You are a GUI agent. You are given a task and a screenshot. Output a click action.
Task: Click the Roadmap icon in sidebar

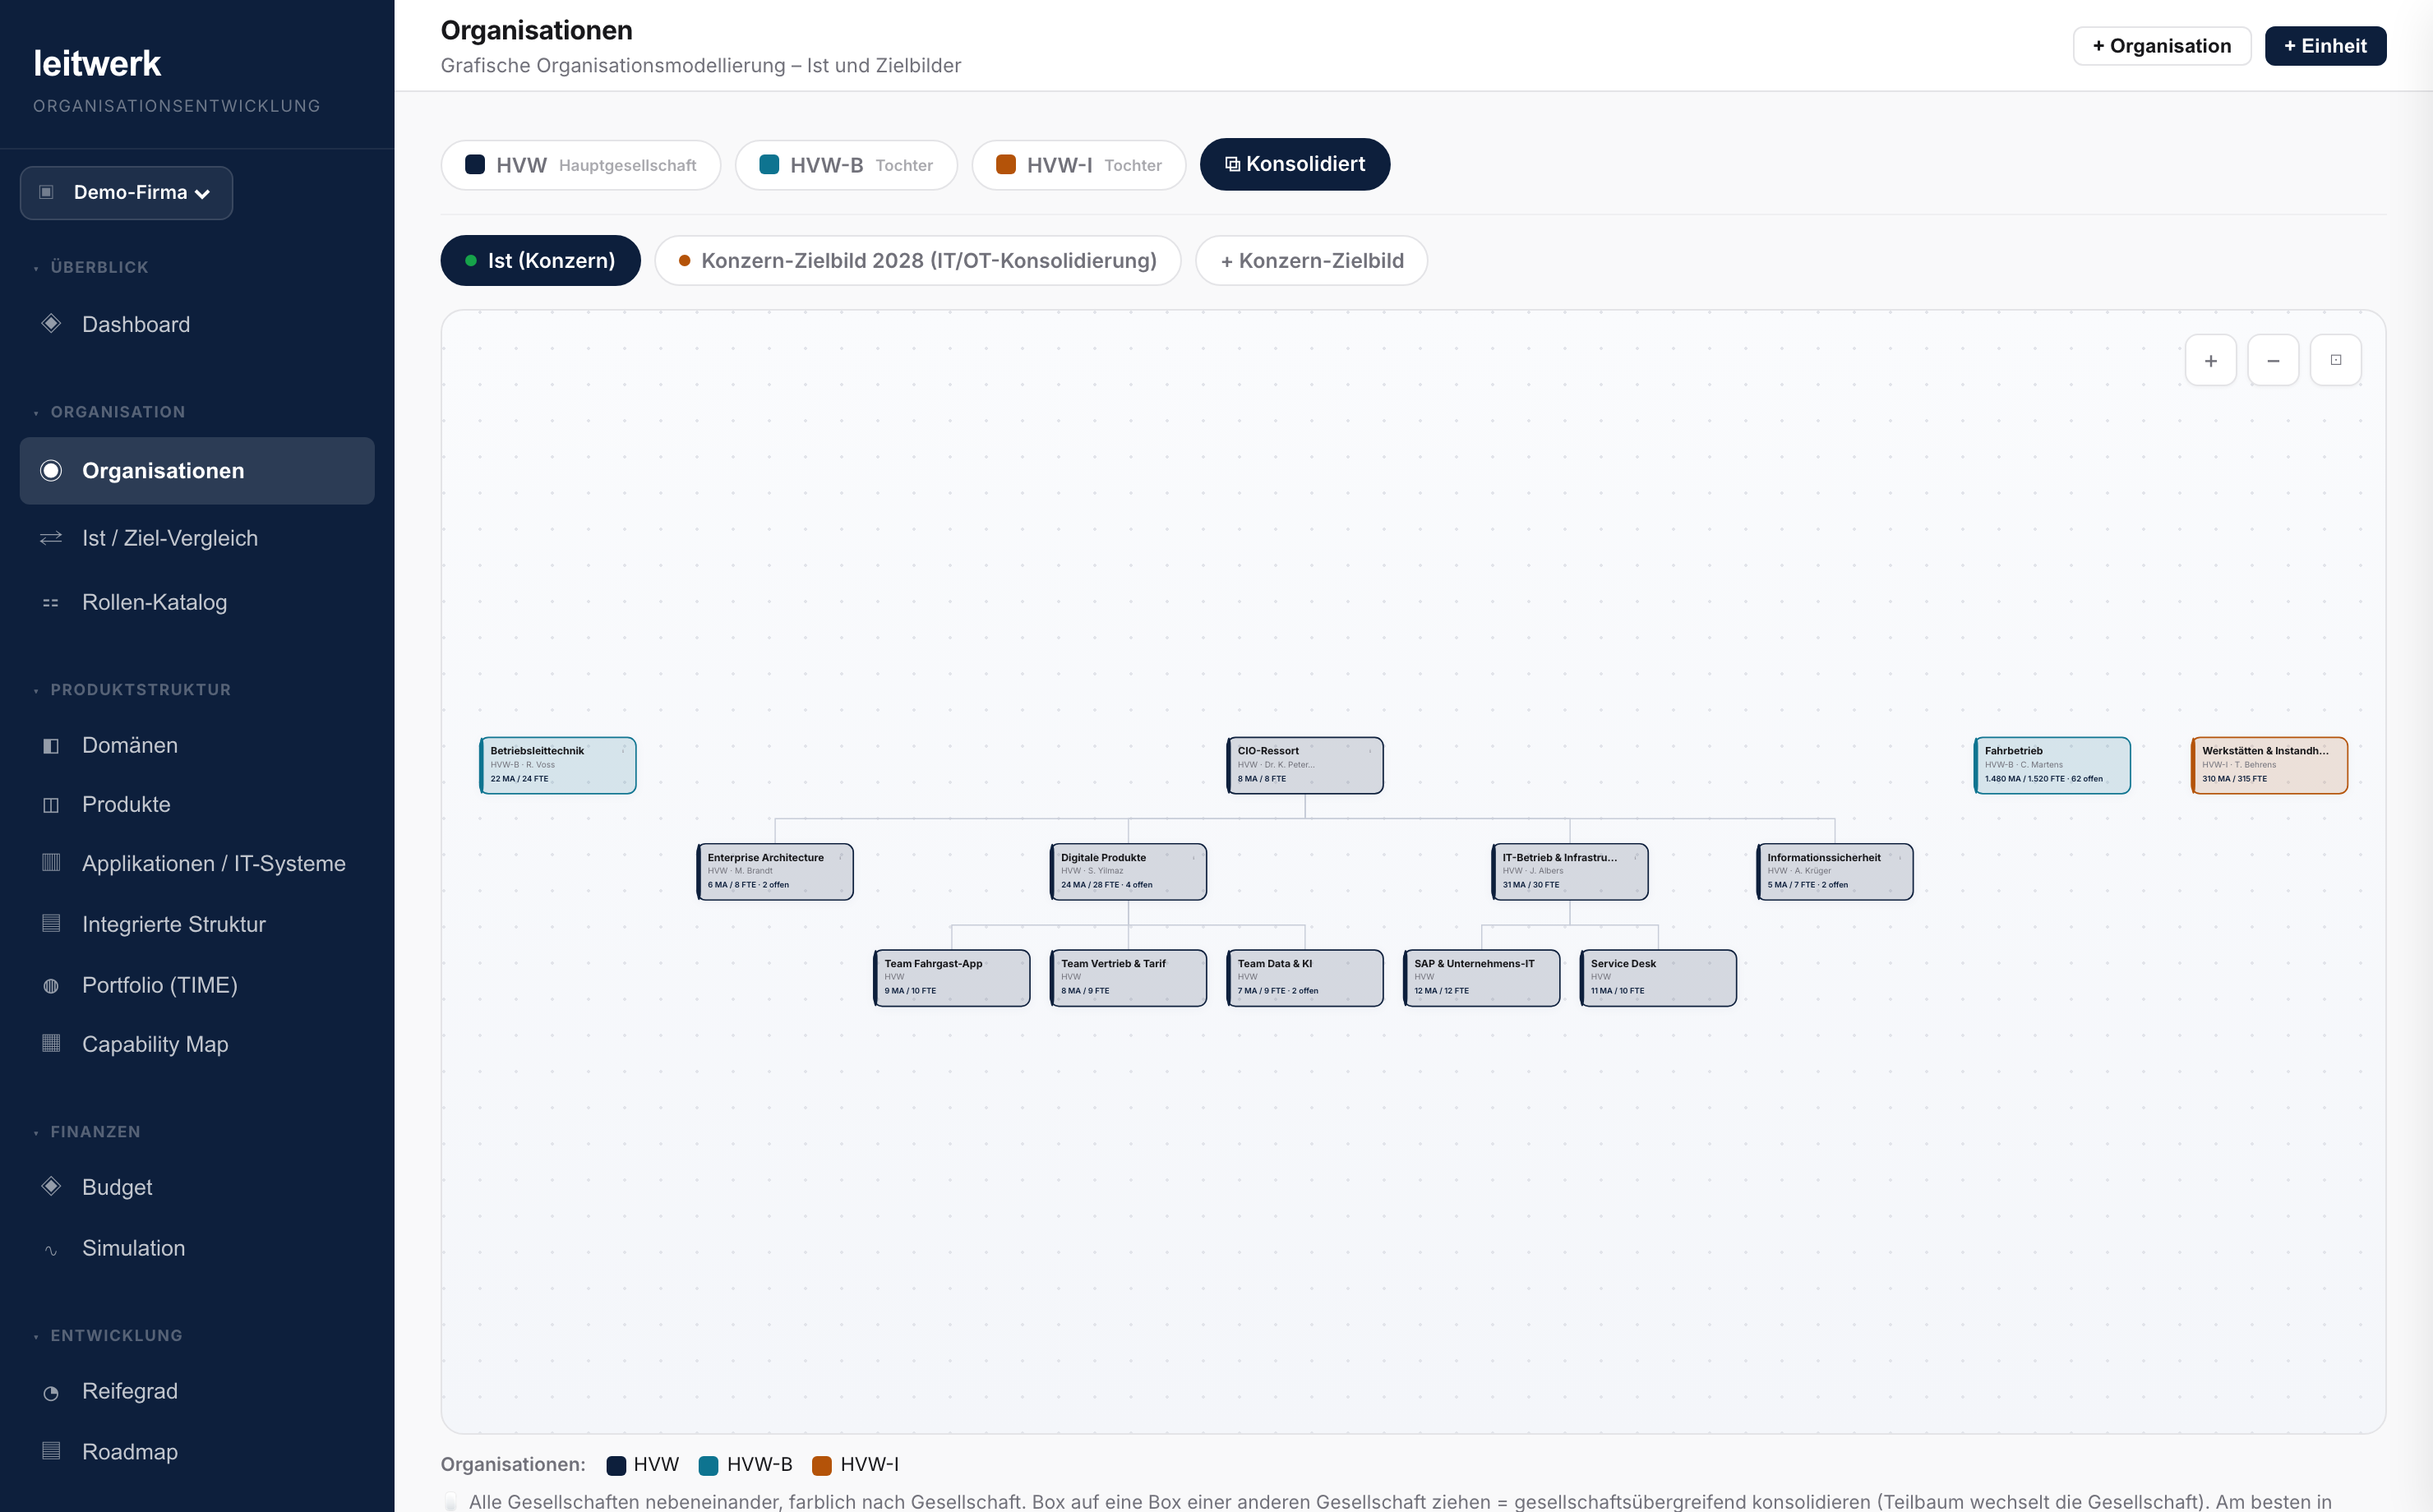pyautogui.click(x=51, y=1451)
